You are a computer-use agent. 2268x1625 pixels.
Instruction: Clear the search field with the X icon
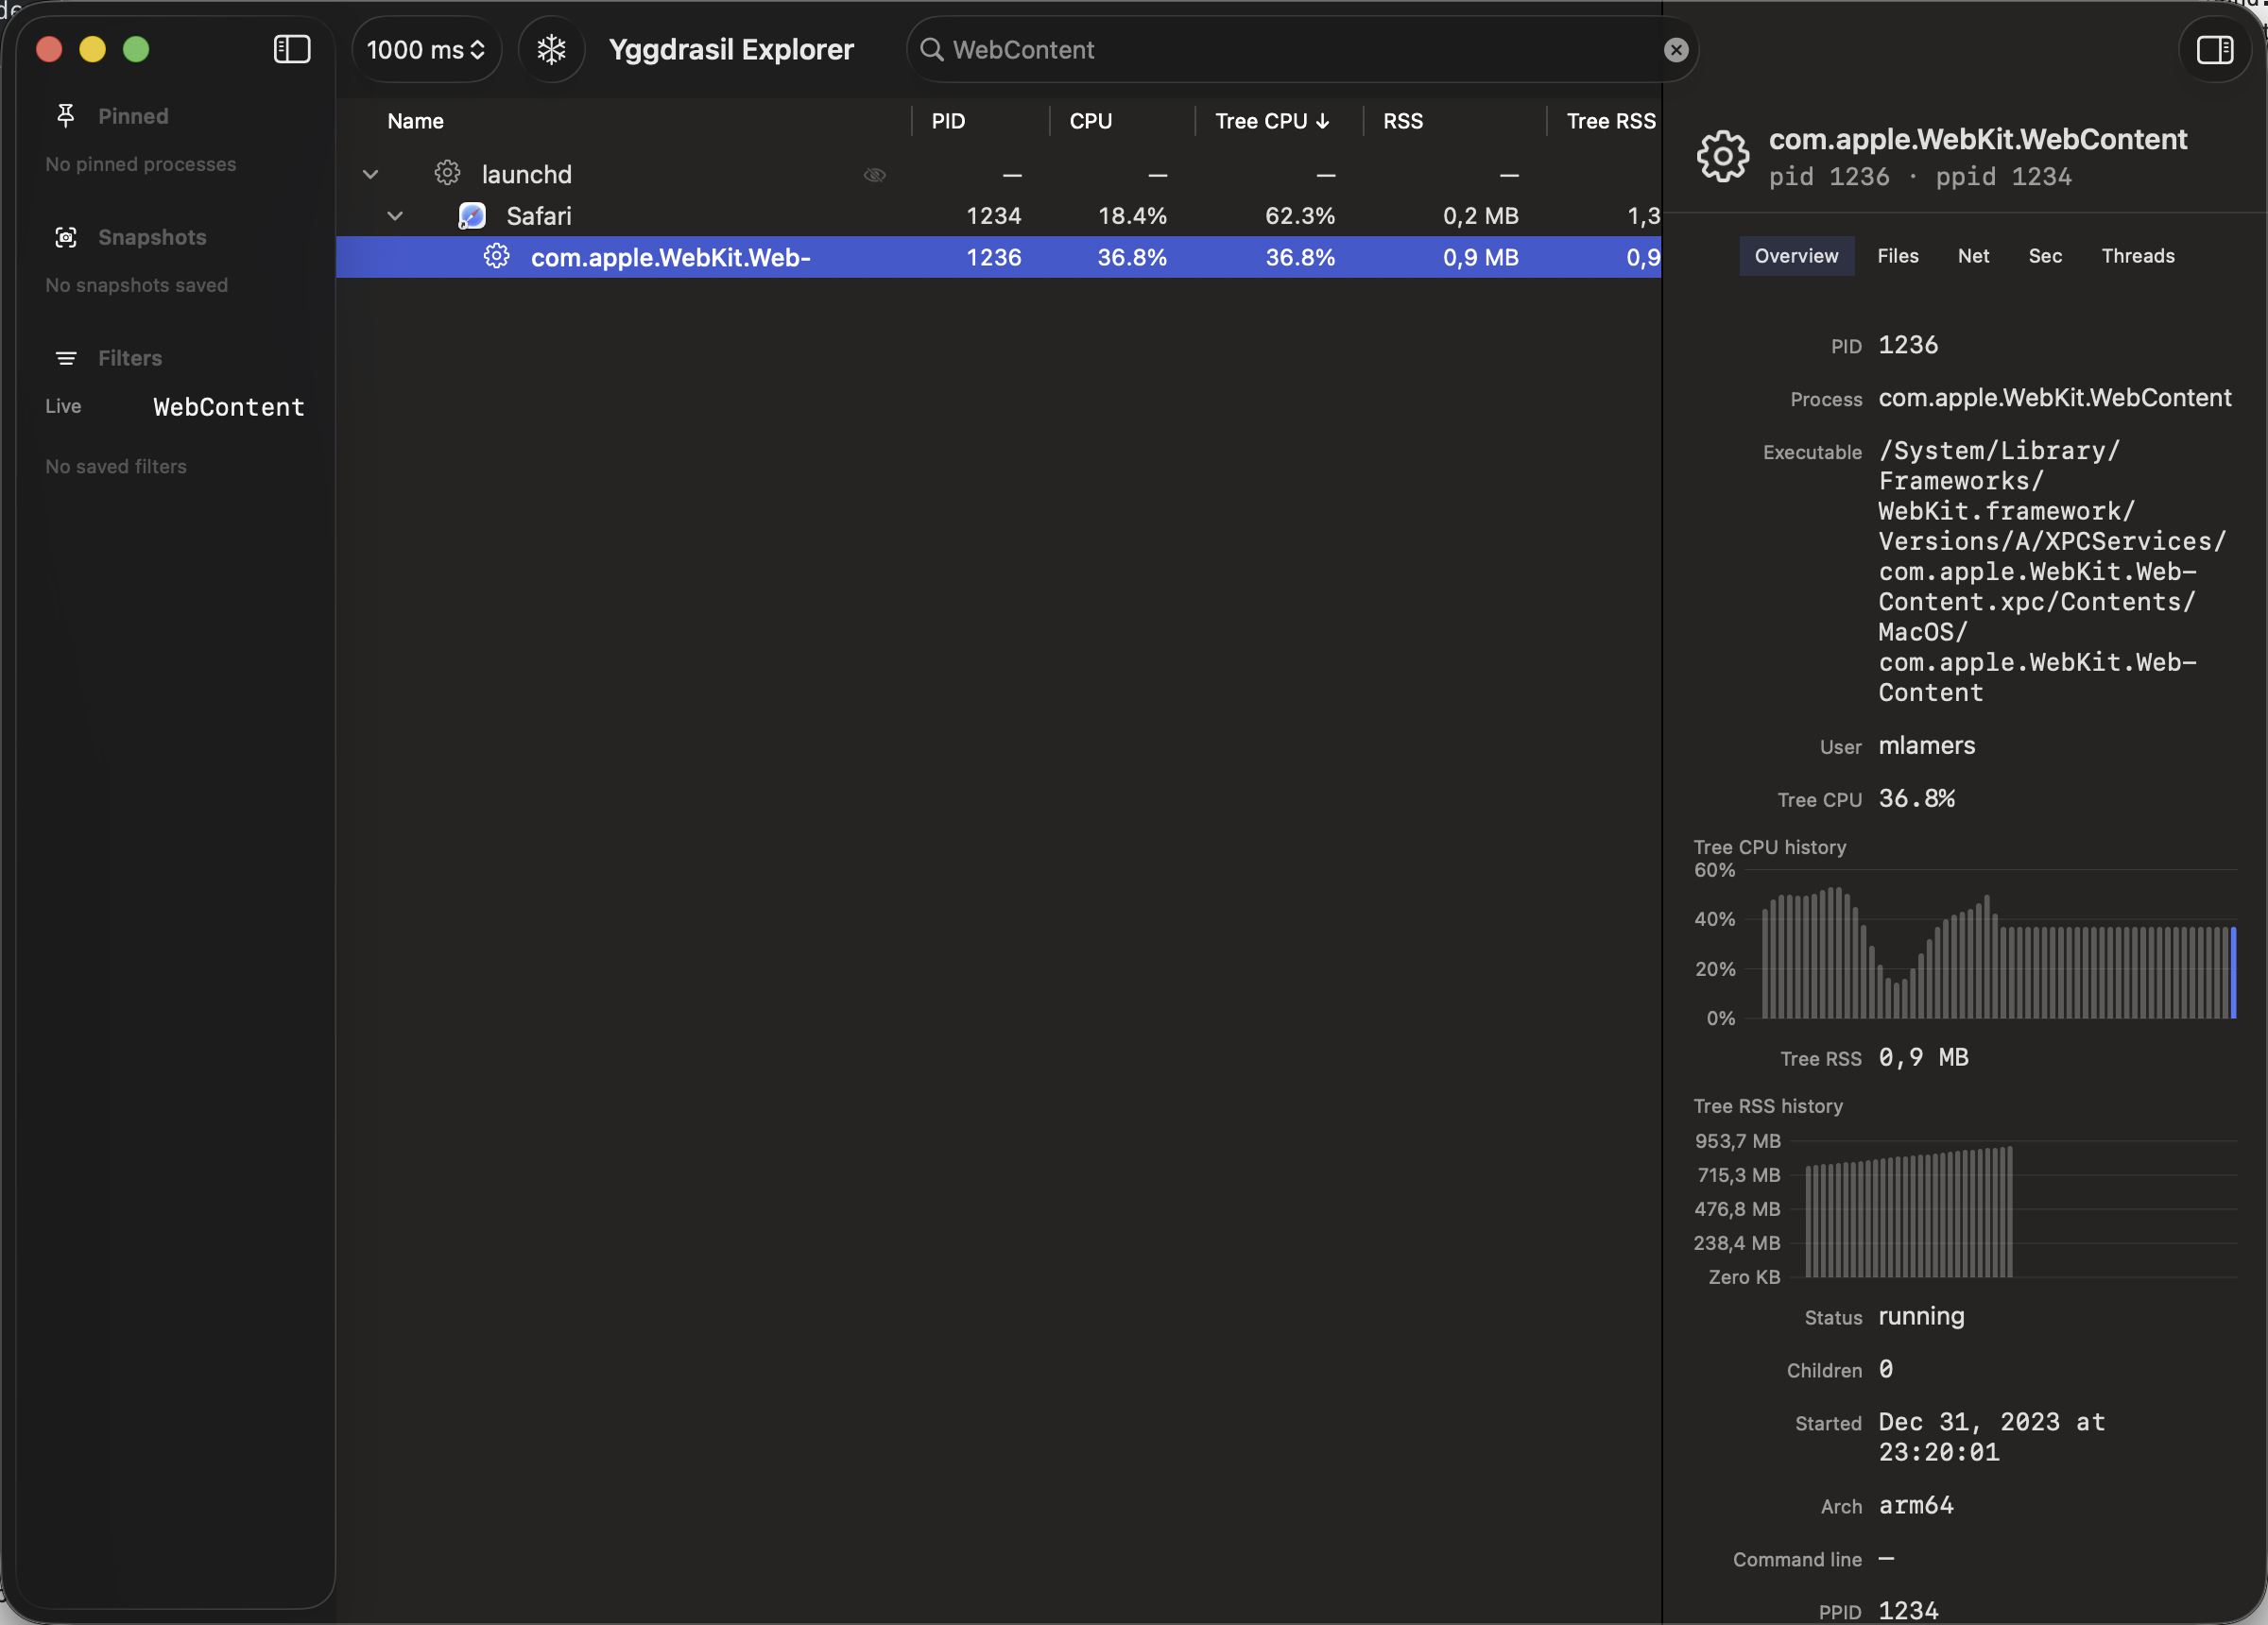[x=1676, y=50]
